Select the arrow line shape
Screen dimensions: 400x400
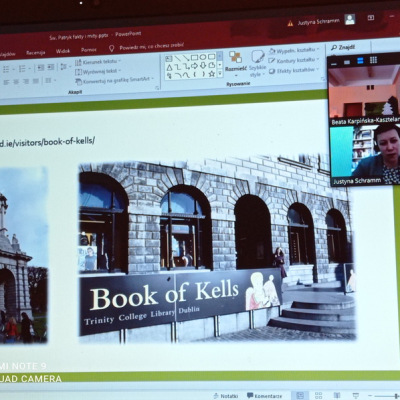pos(186,58)
